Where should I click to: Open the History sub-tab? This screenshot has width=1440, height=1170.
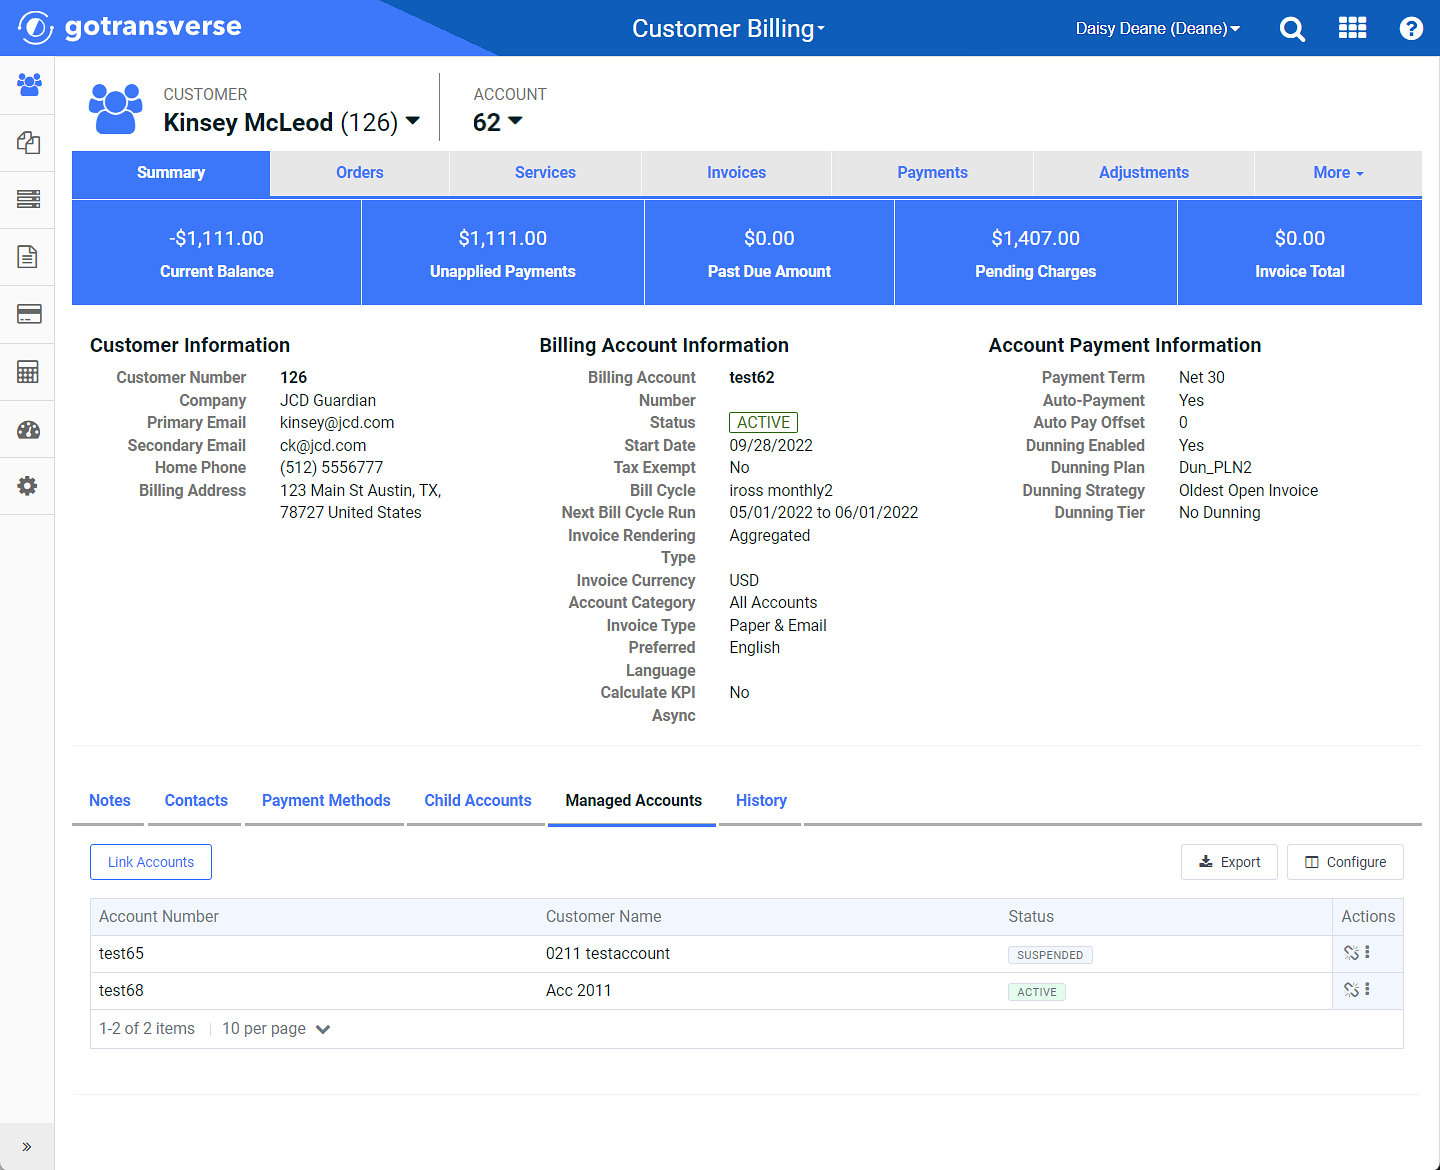761,801
